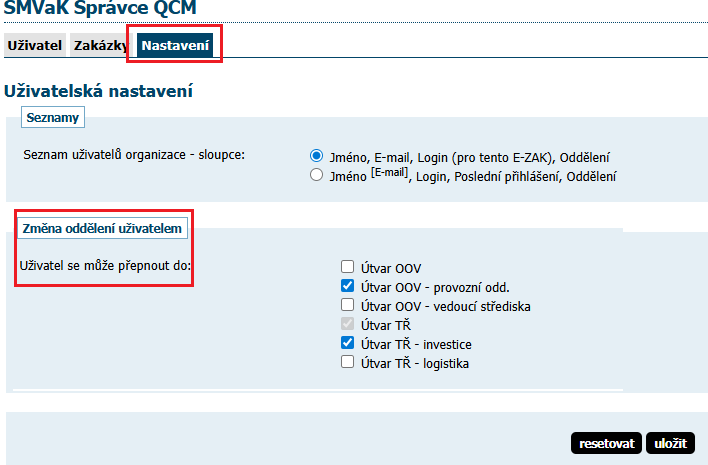Tick Útvar OOV - vedoucí střediska checkbox
708x465 pixels.
[x=348, y=305]
